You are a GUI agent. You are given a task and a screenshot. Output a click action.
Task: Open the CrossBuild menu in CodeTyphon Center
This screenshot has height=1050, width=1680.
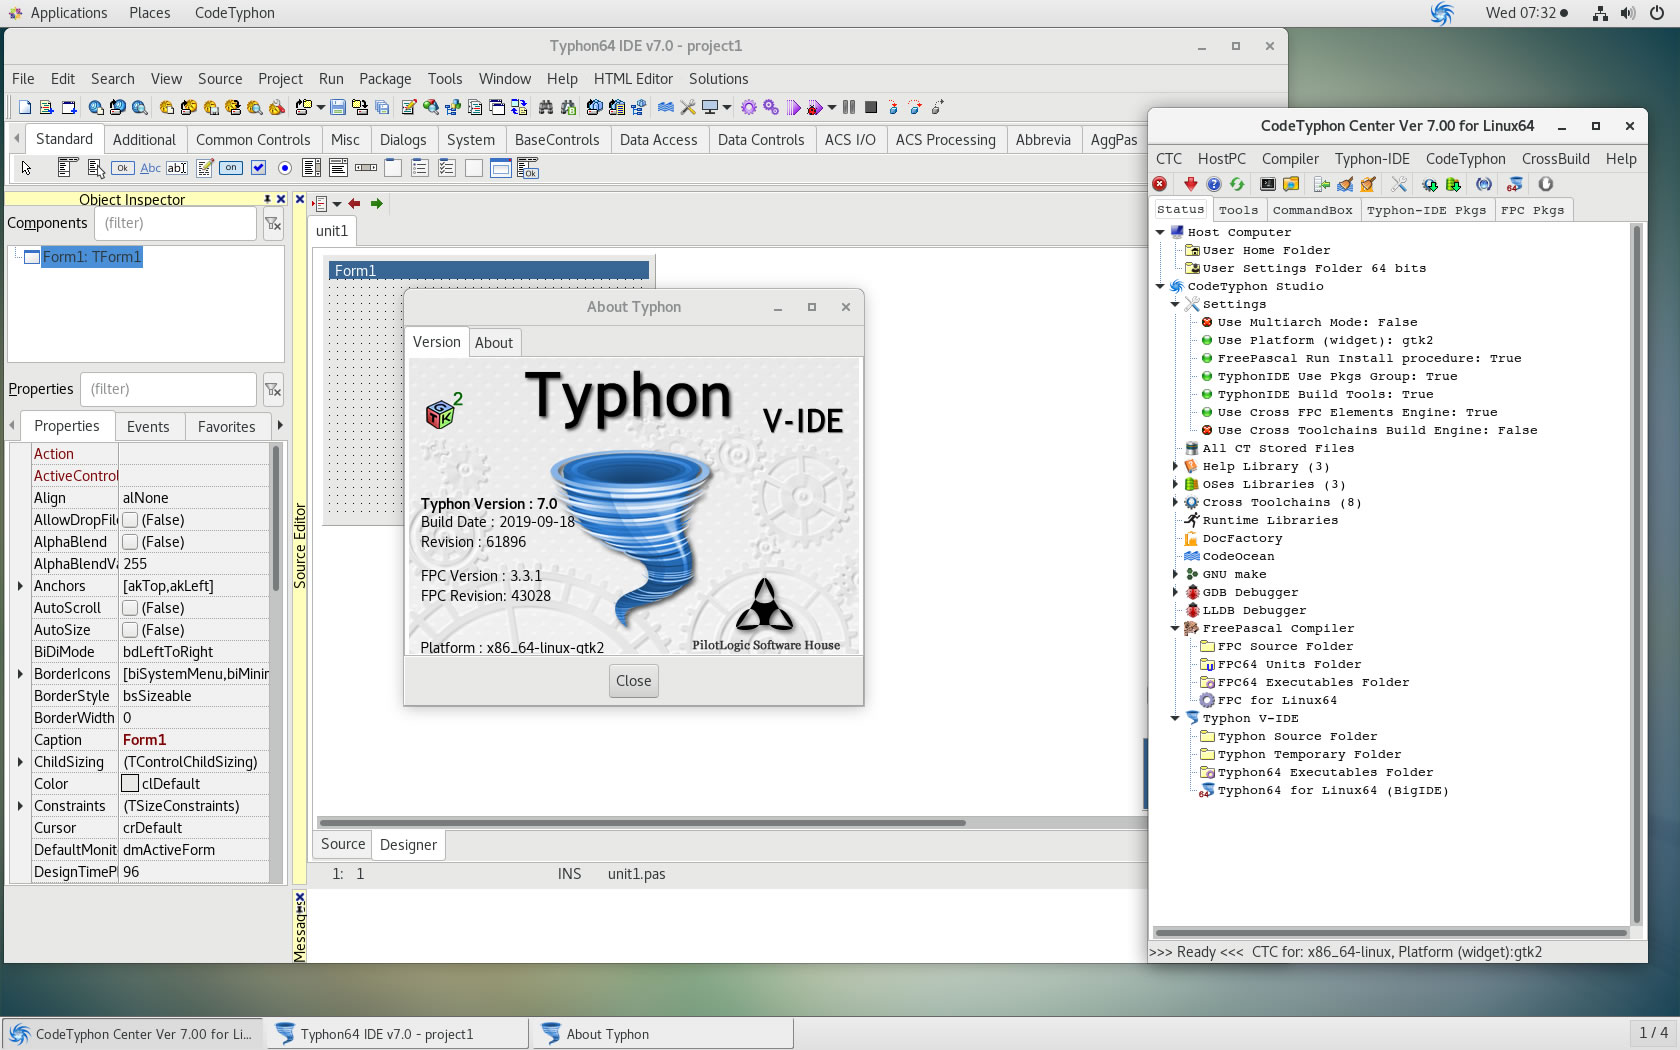coord(1555,159)
